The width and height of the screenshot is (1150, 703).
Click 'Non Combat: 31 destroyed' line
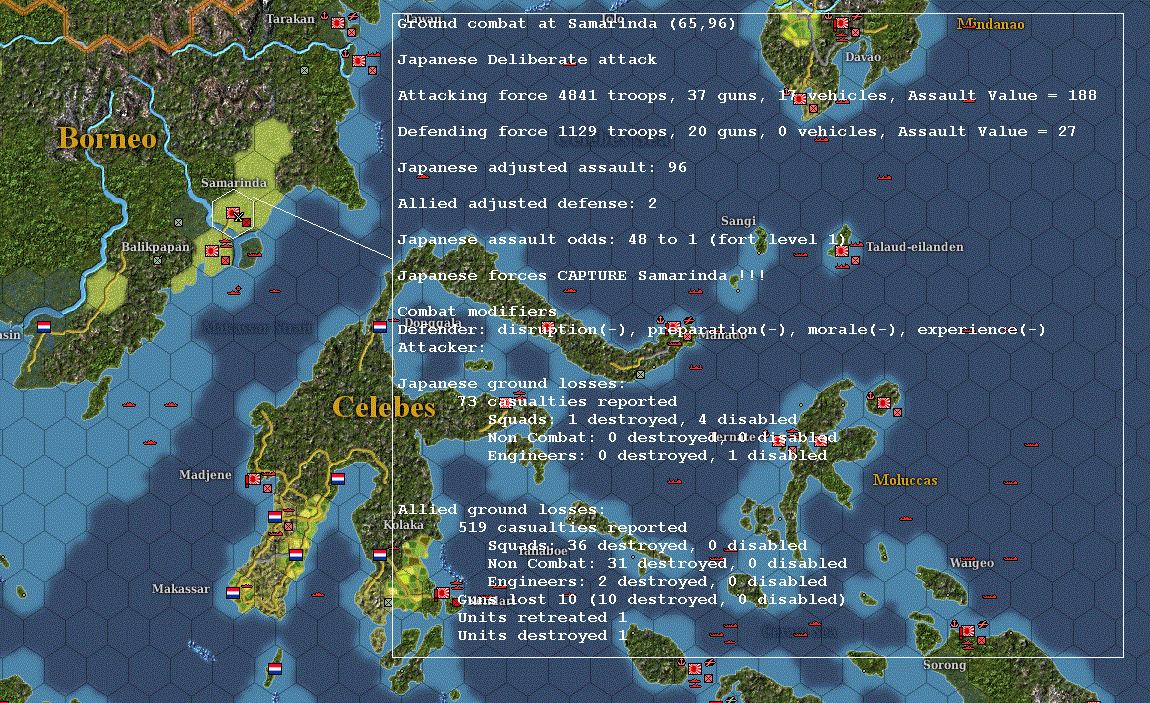667,563
